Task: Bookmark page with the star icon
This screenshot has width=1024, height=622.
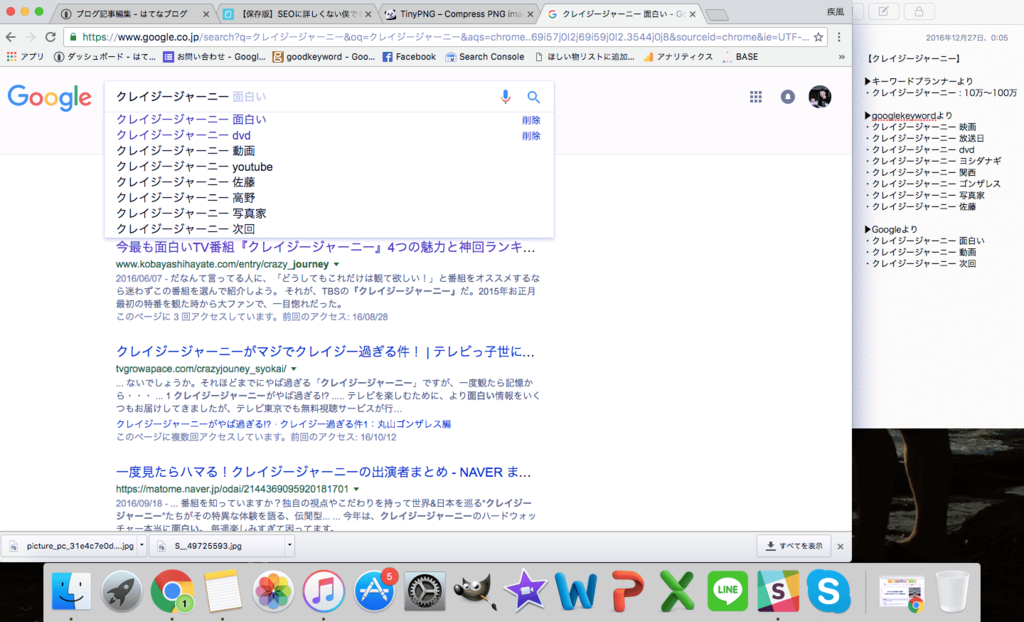Action: coord(818,37)
